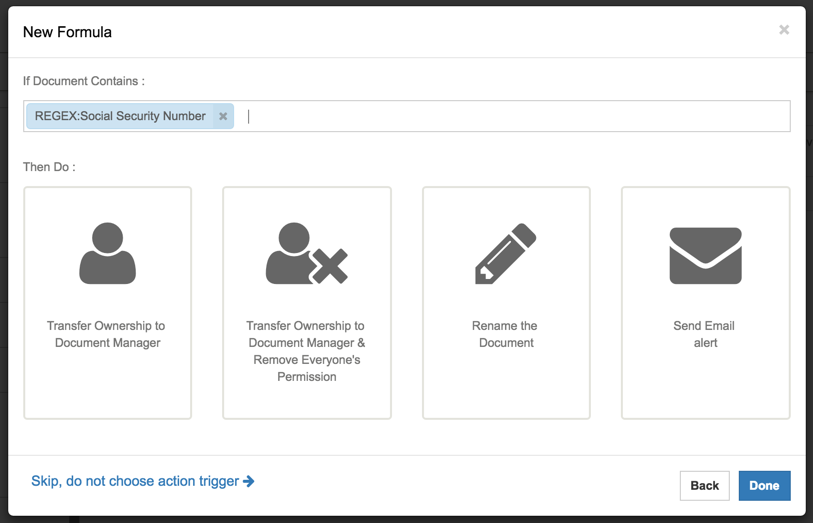Screen dimensions: 813x523
Task: Click 'Skip, do not choose action trigger' link
Action: click(135, 481)
